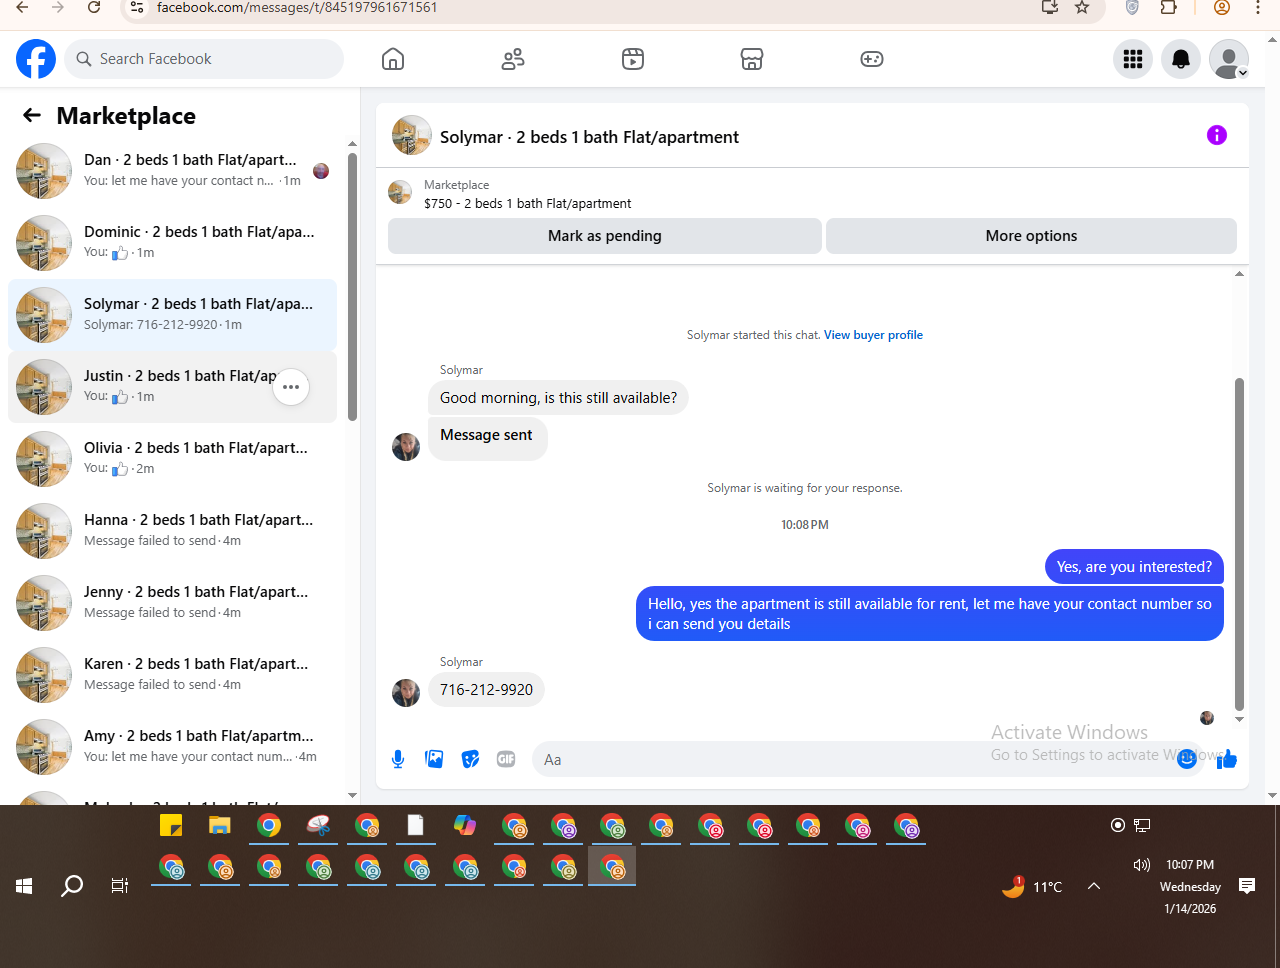Send a thumbs-up like
1280x968 pixels.
tap(1227, 759)
